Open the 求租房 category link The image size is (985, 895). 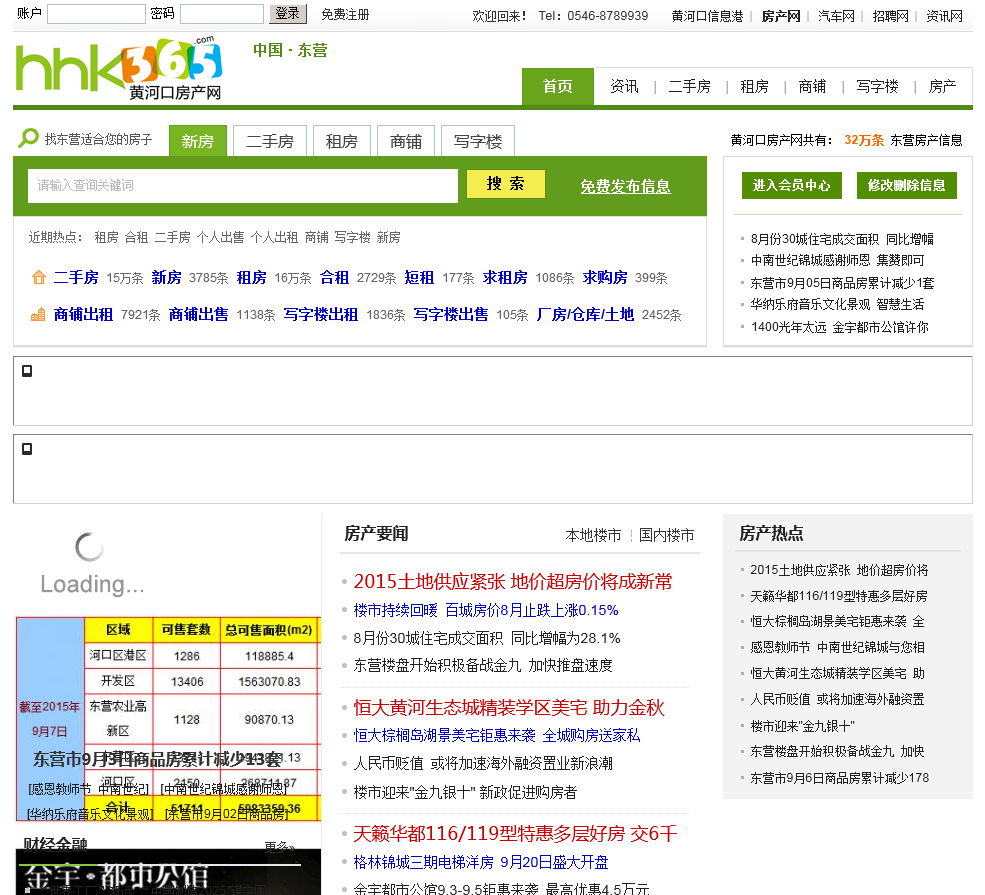[505, 278]
